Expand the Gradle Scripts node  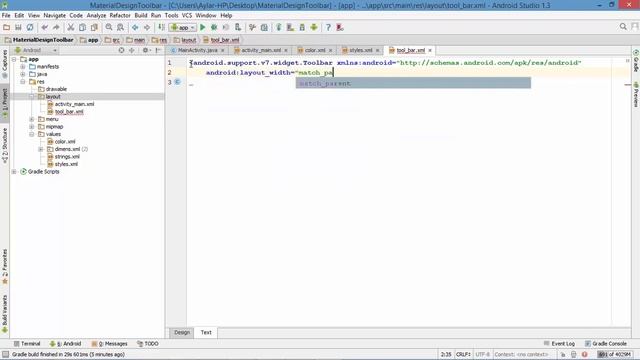[x=14, y=171]
